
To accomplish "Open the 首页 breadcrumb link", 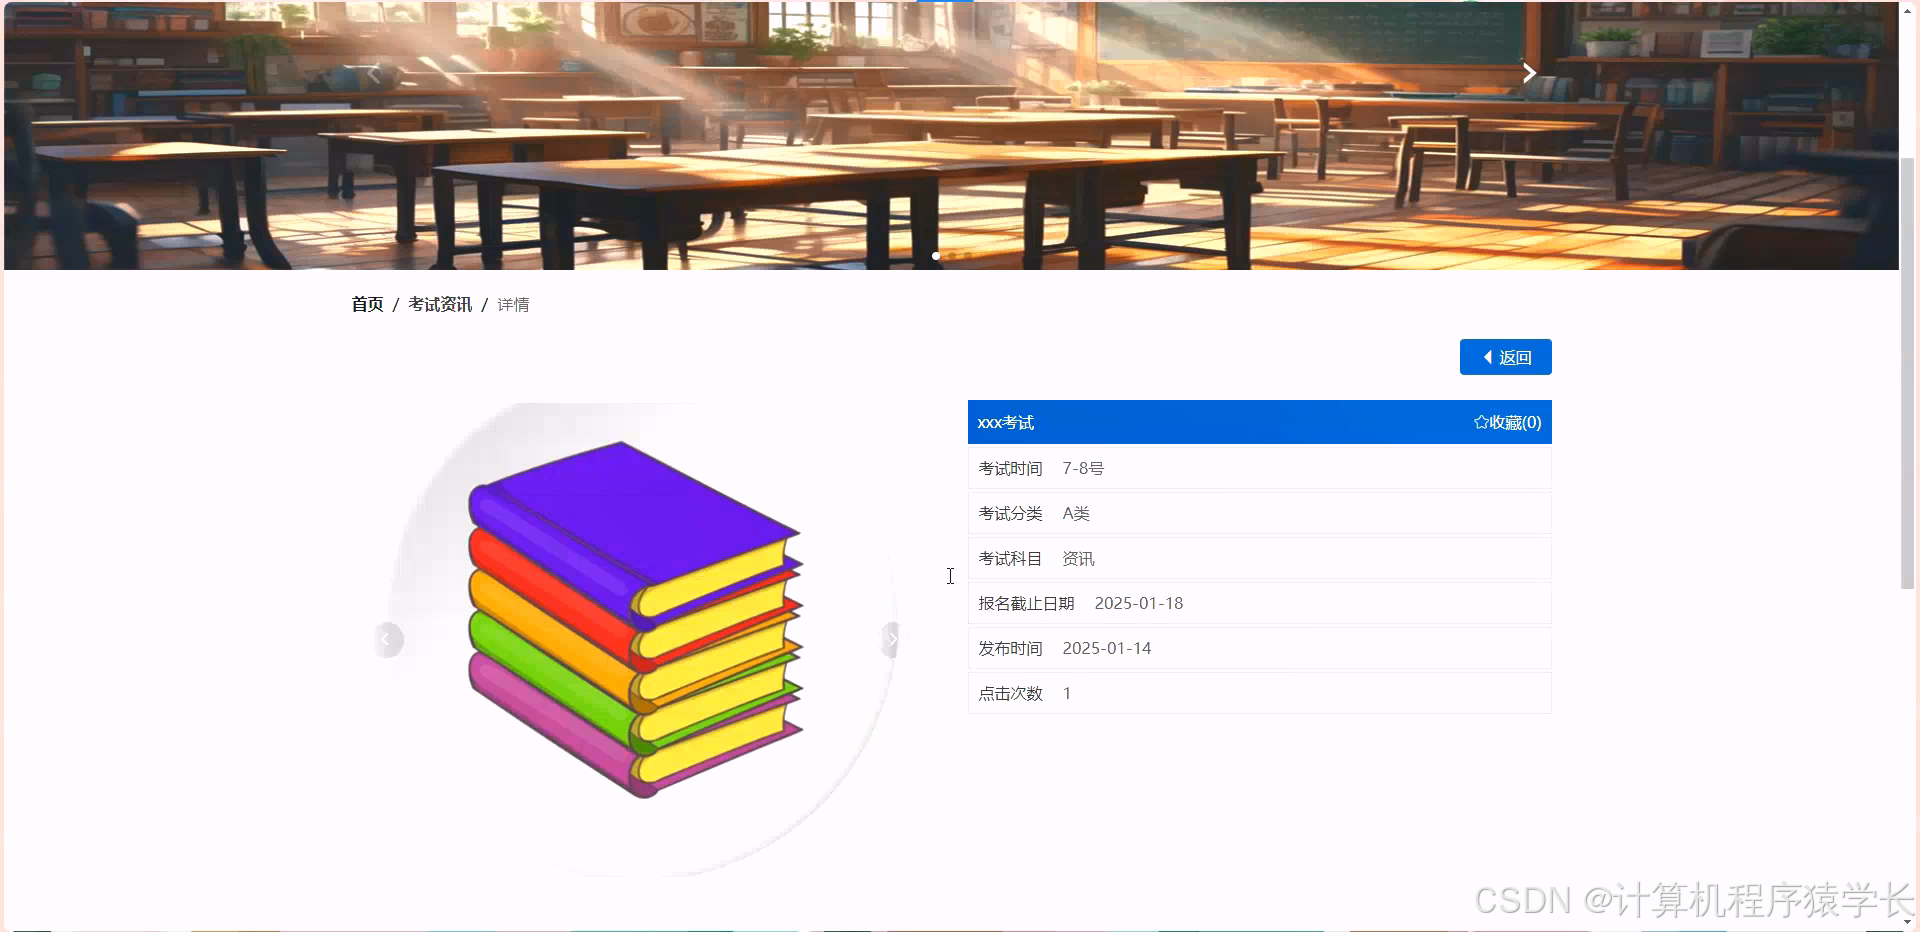I will (x=366, y=304).
